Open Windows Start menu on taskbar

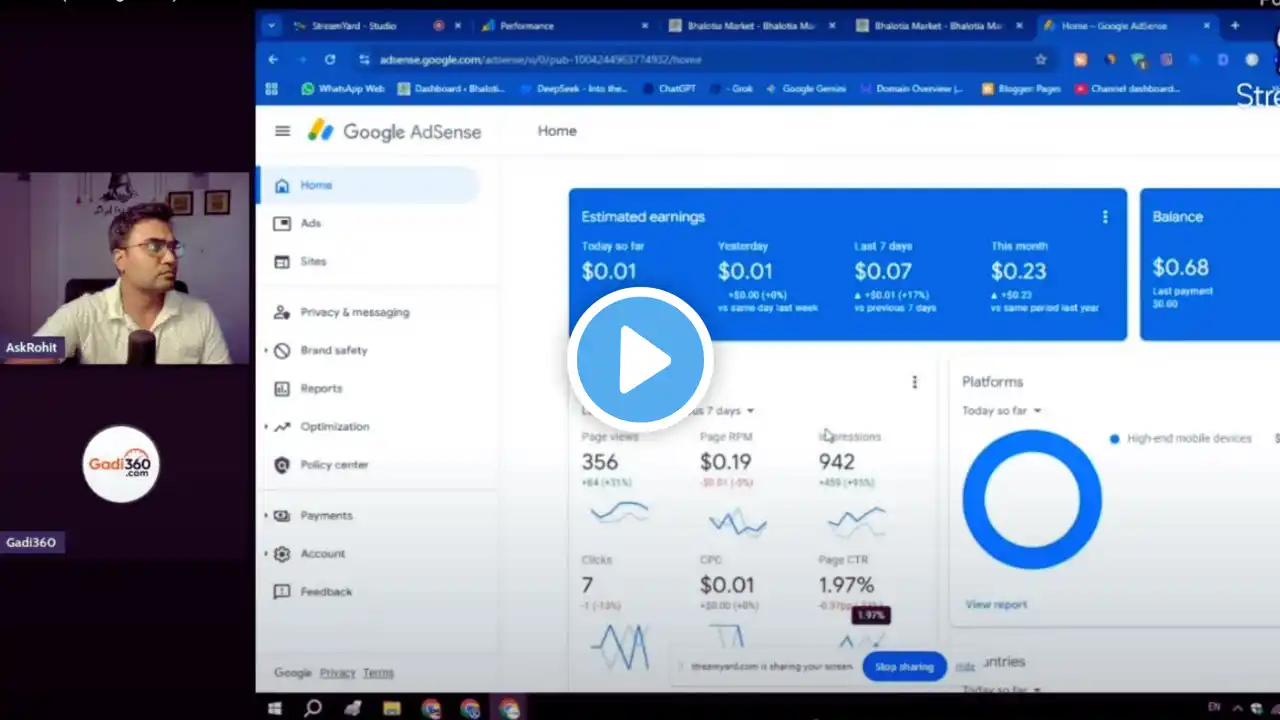click(x=274, y=708)
